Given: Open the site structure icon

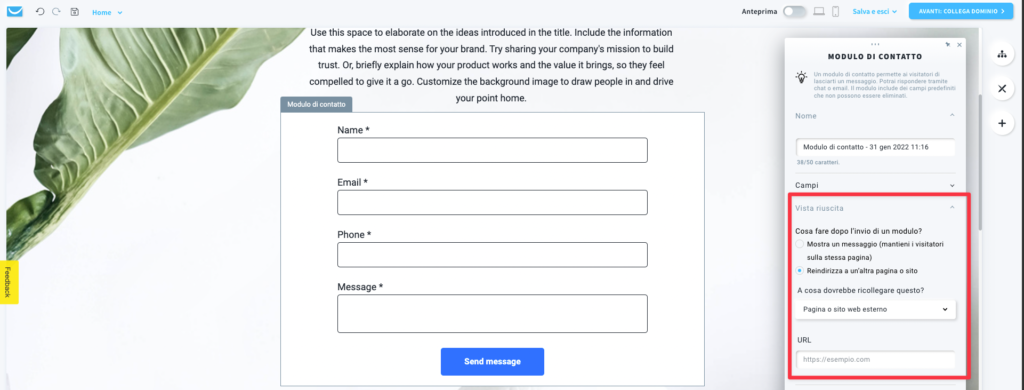Looking at the screenshot, I should click(1002, 54).
